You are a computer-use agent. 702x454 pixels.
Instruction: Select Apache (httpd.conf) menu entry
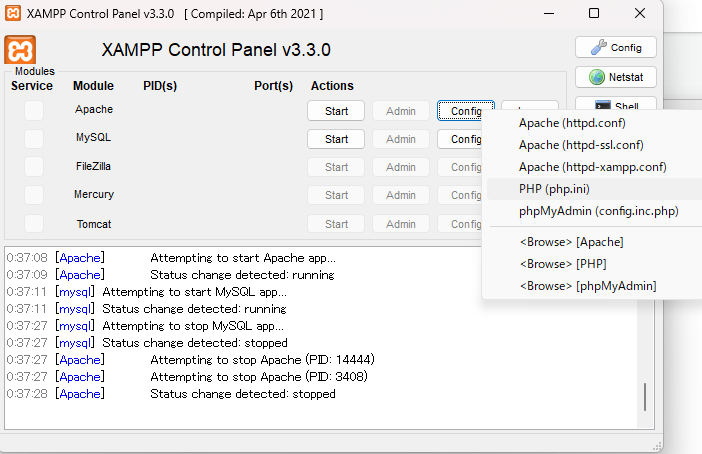tap(594, 123)
